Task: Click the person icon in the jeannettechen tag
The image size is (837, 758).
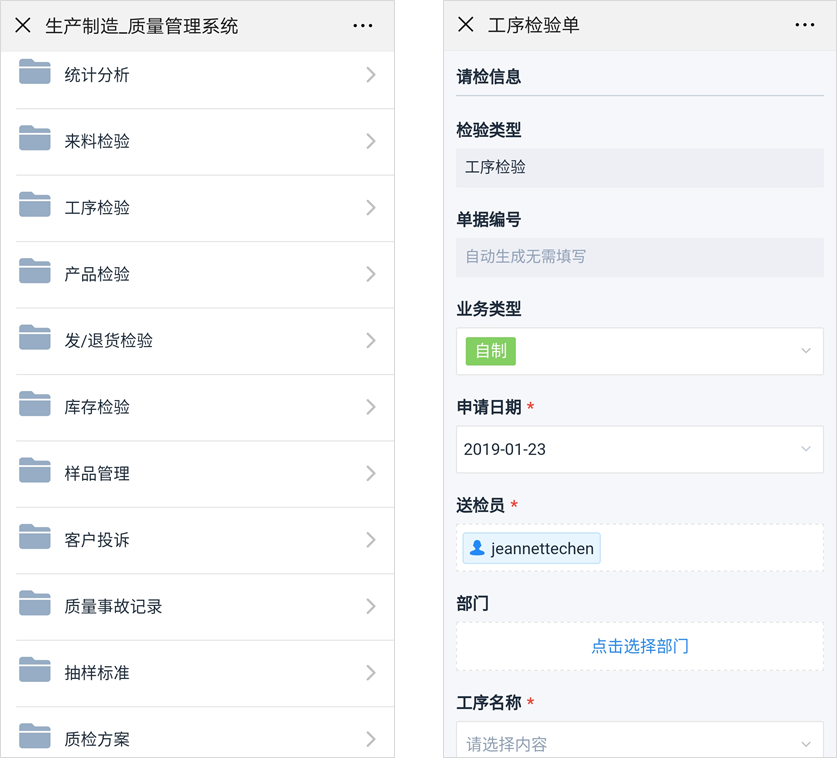Action: click(x=475, y=548)
